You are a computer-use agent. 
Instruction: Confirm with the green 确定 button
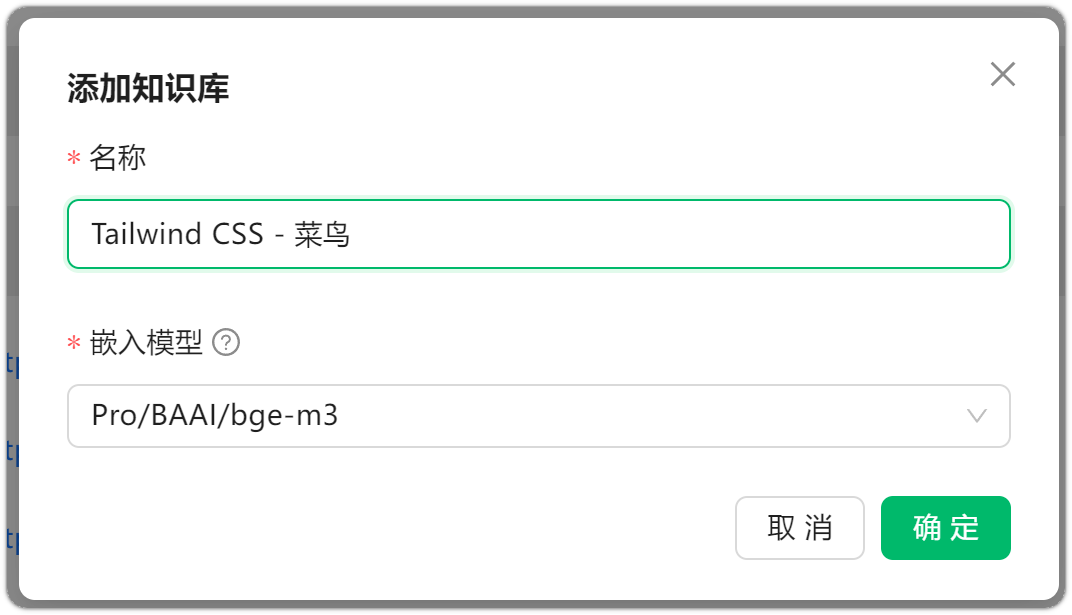[x=946, y=528]
